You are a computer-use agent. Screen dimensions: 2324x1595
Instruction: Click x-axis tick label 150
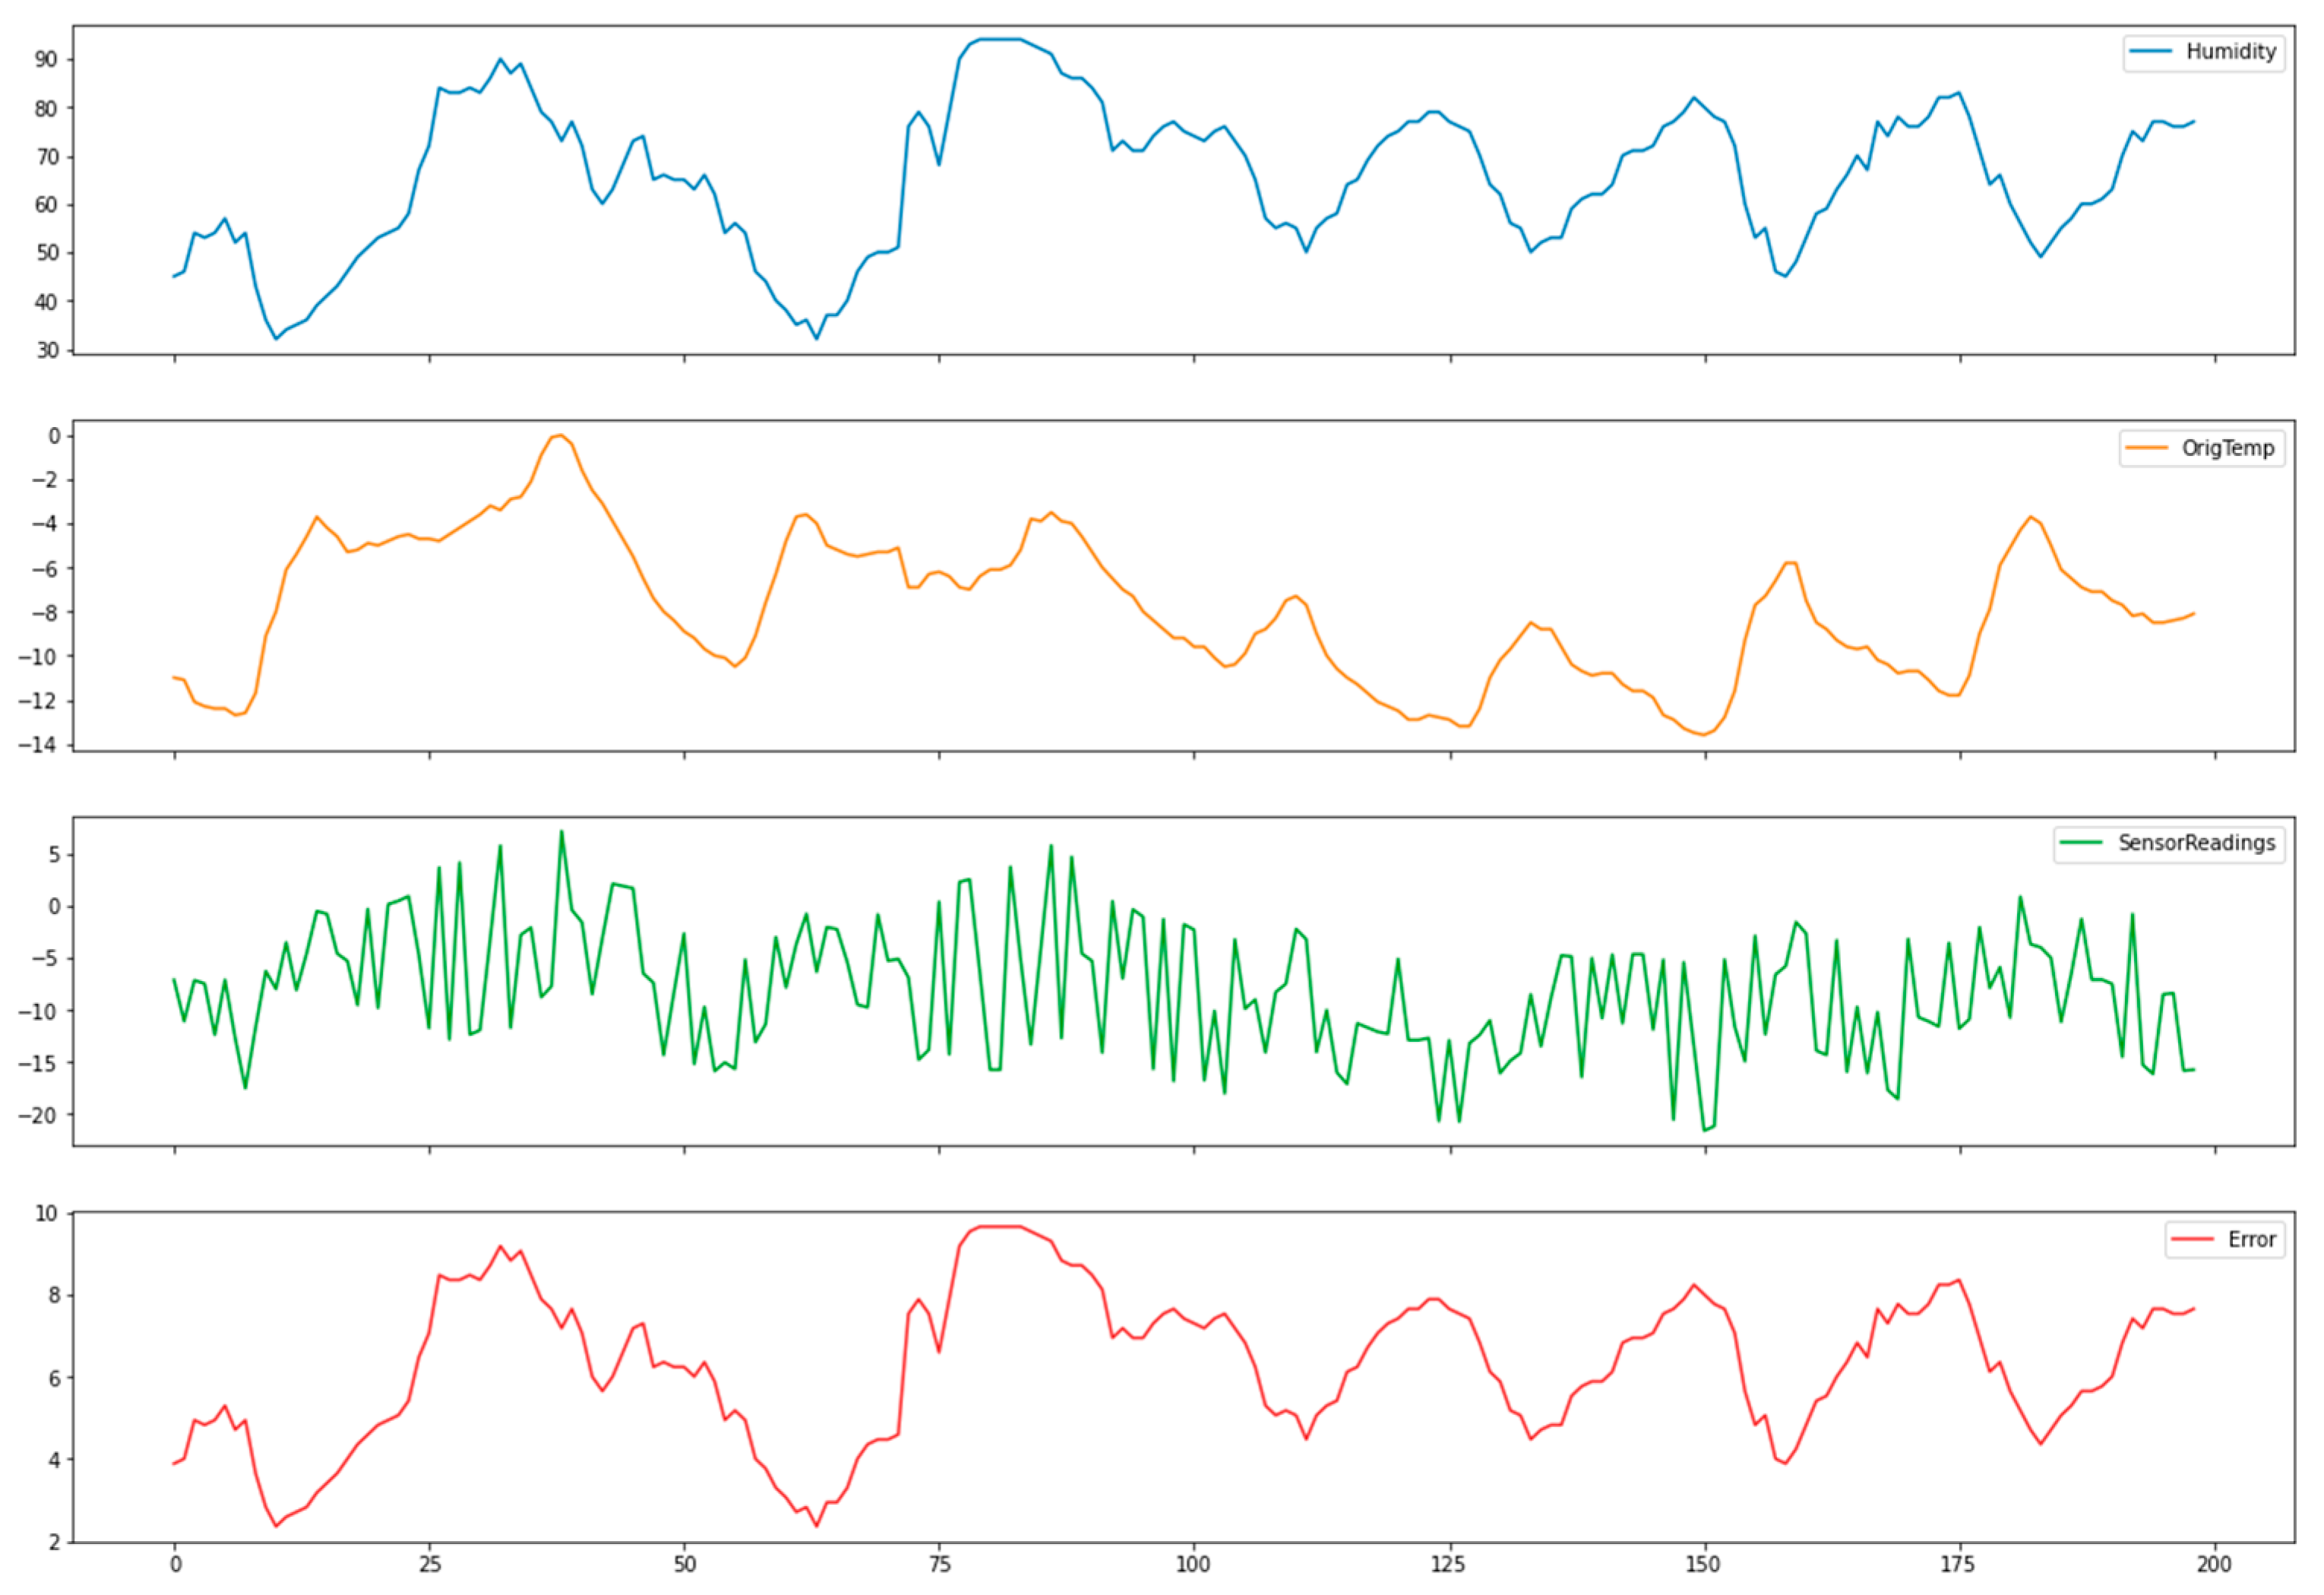coord(1703,1564)
